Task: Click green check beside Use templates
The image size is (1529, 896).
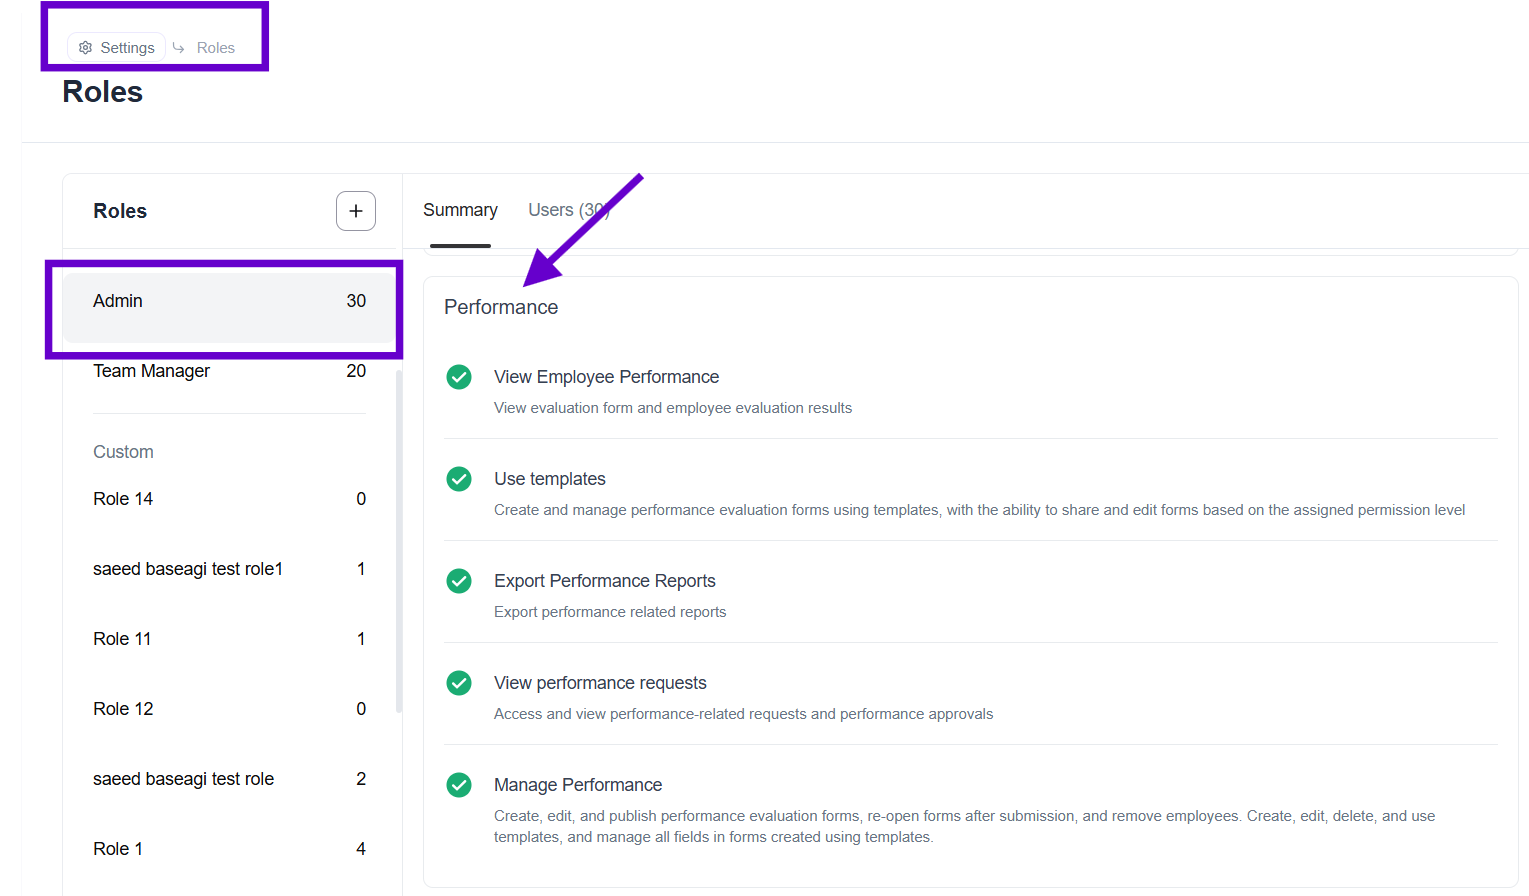Action: pyautogui.click(x=459, y=479)
